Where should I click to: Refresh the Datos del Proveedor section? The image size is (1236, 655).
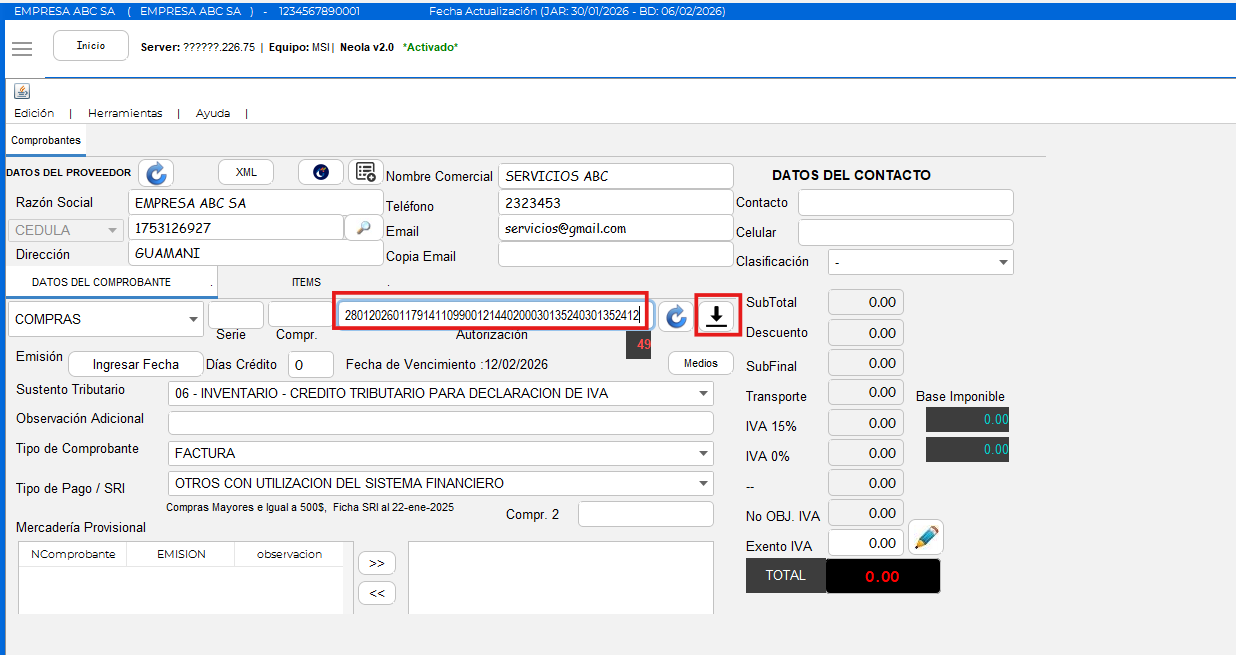tap(156, 173)
